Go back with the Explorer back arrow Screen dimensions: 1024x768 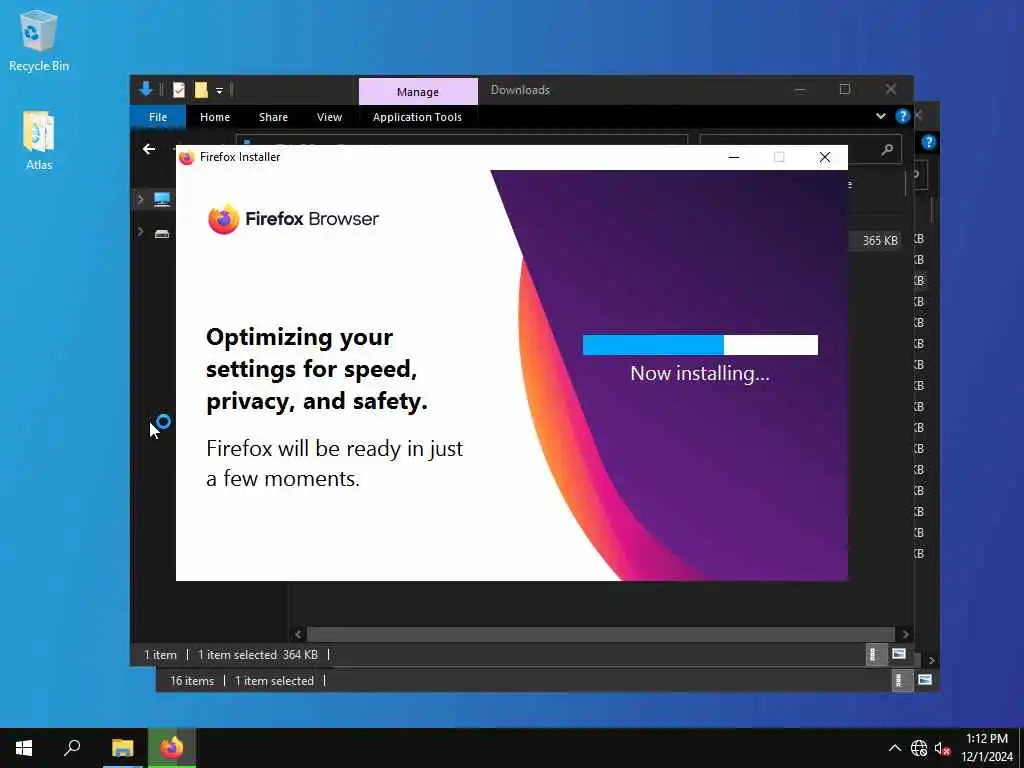coord(149,149)
